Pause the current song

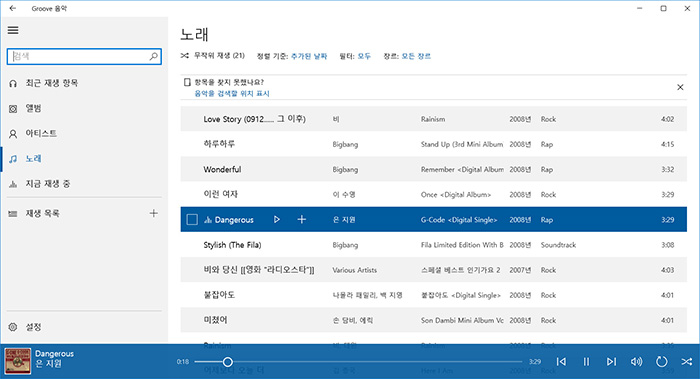(586, 362)
